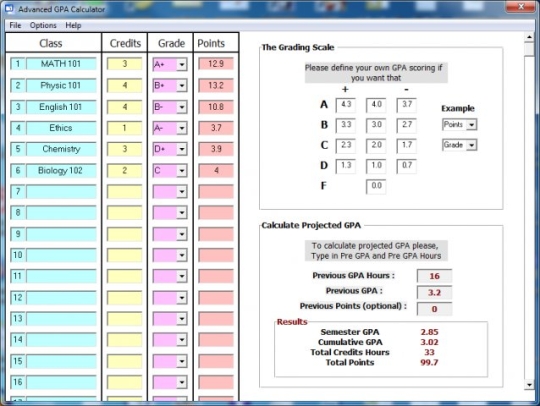Viewport: 540px width, 406px height.
Task: Click the vertical scrollbar thumb
Action: [529, 49]
